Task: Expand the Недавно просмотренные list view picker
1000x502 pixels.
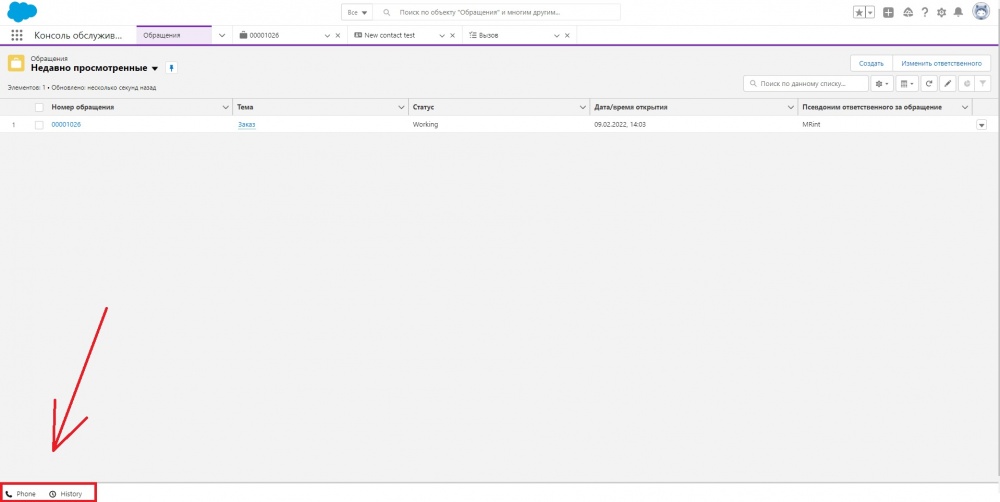Action: tap(154, 68)
